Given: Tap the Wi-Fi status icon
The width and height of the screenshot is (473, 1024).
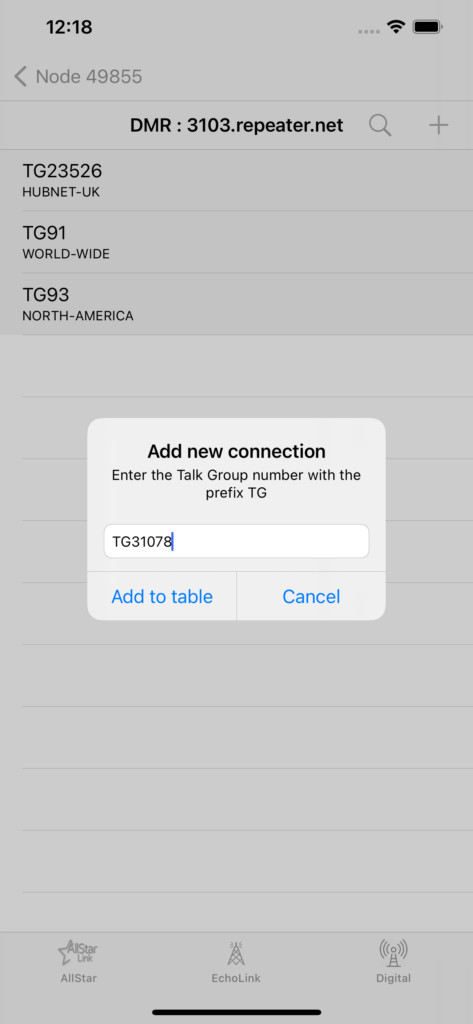Looking at the screenshot, I should (395, 27).
